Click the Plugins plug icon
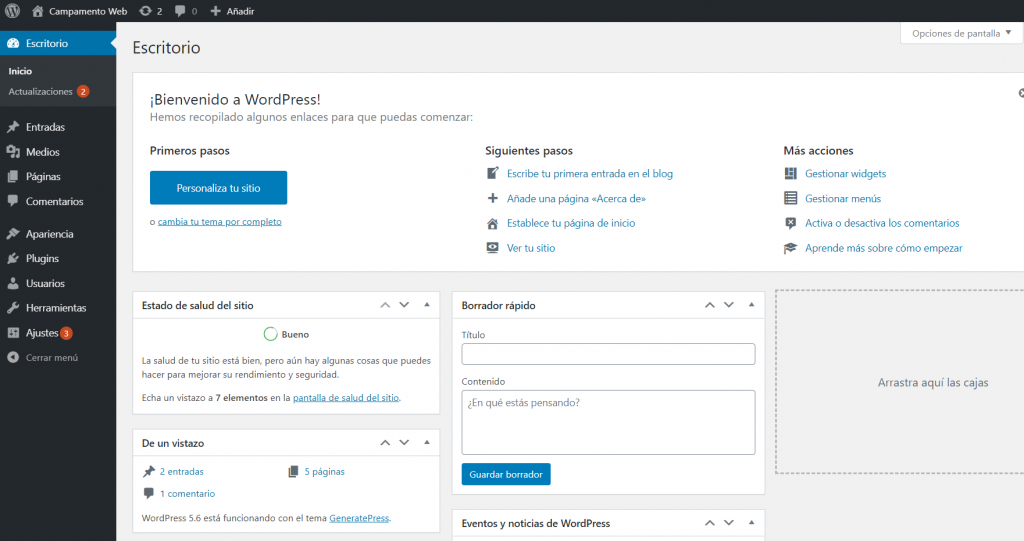The height and width of the screenshot is (541, 1024). pos(13,259)
